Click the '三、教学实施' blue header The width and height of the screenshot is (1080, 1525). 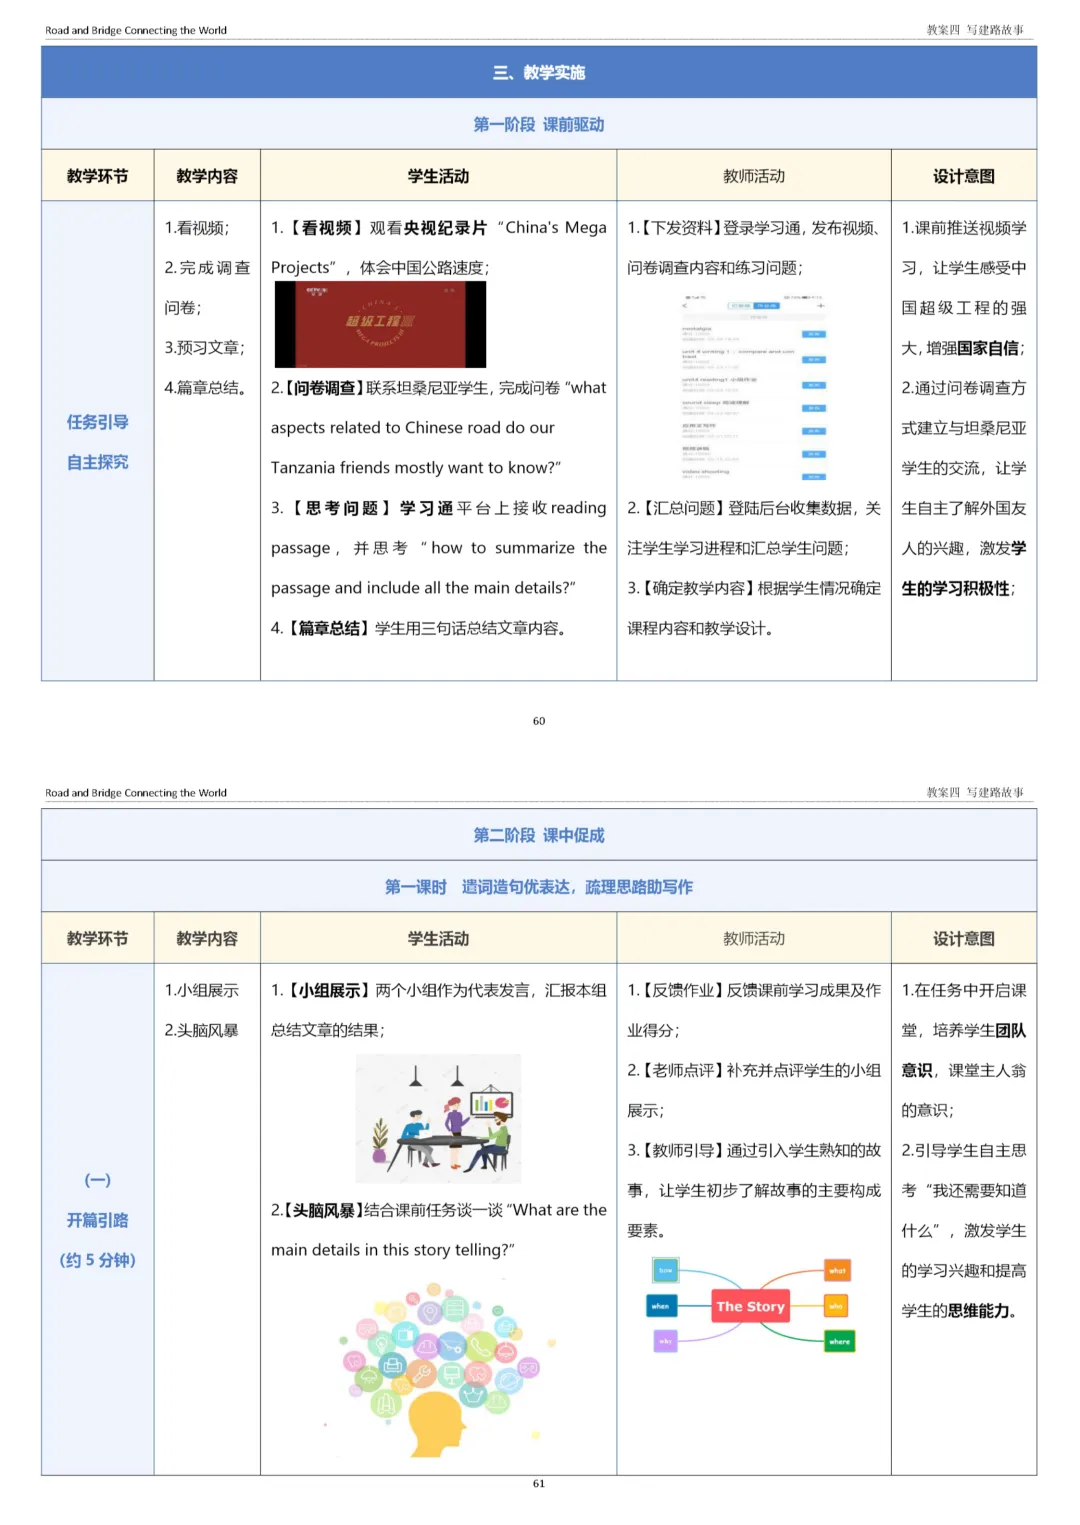539,72
